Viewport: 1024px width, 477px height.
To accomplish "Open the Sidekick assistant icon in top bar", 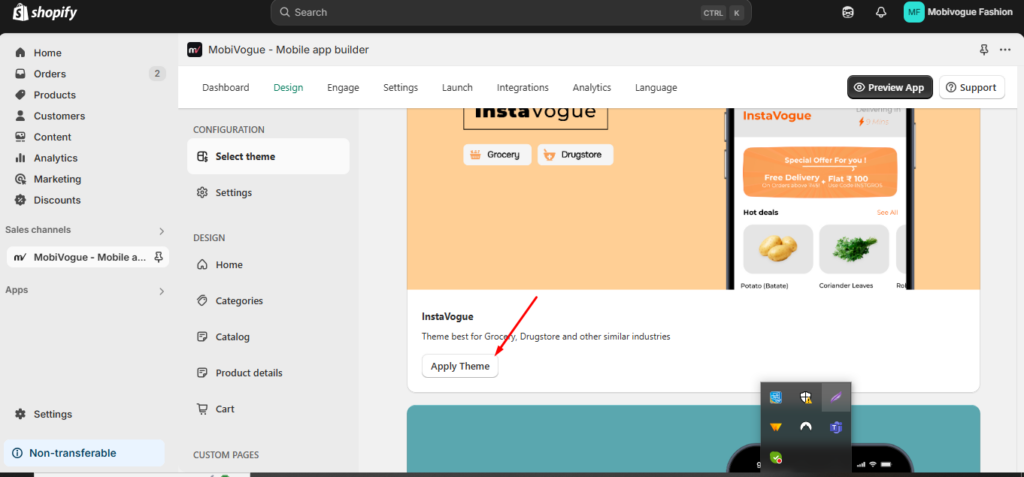I will click(848, 12).
